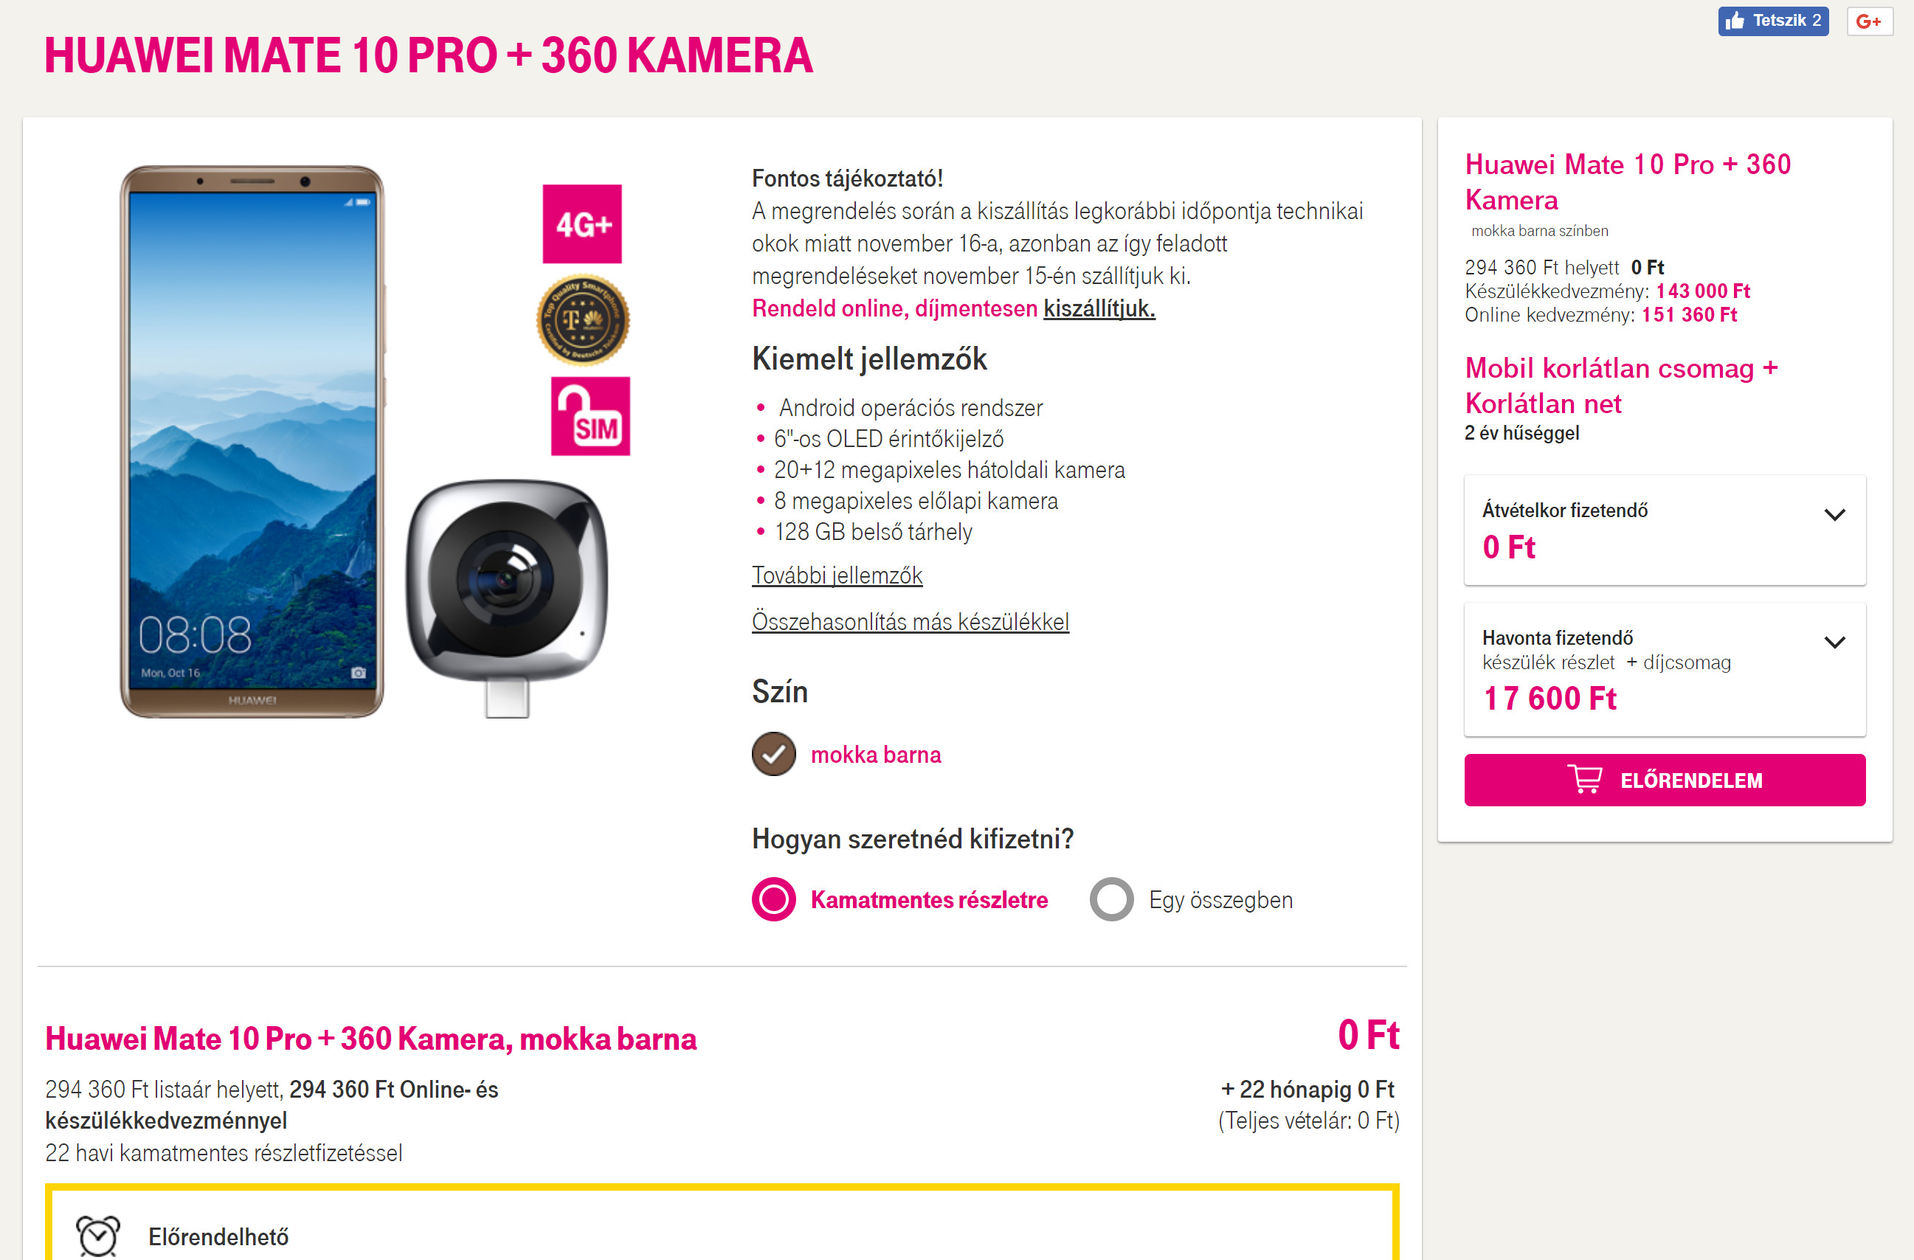Select Egy összegben payment option
The height and width of the screenshot is (1260, 1914).
pyautogui.click(x=1112, y=899)
